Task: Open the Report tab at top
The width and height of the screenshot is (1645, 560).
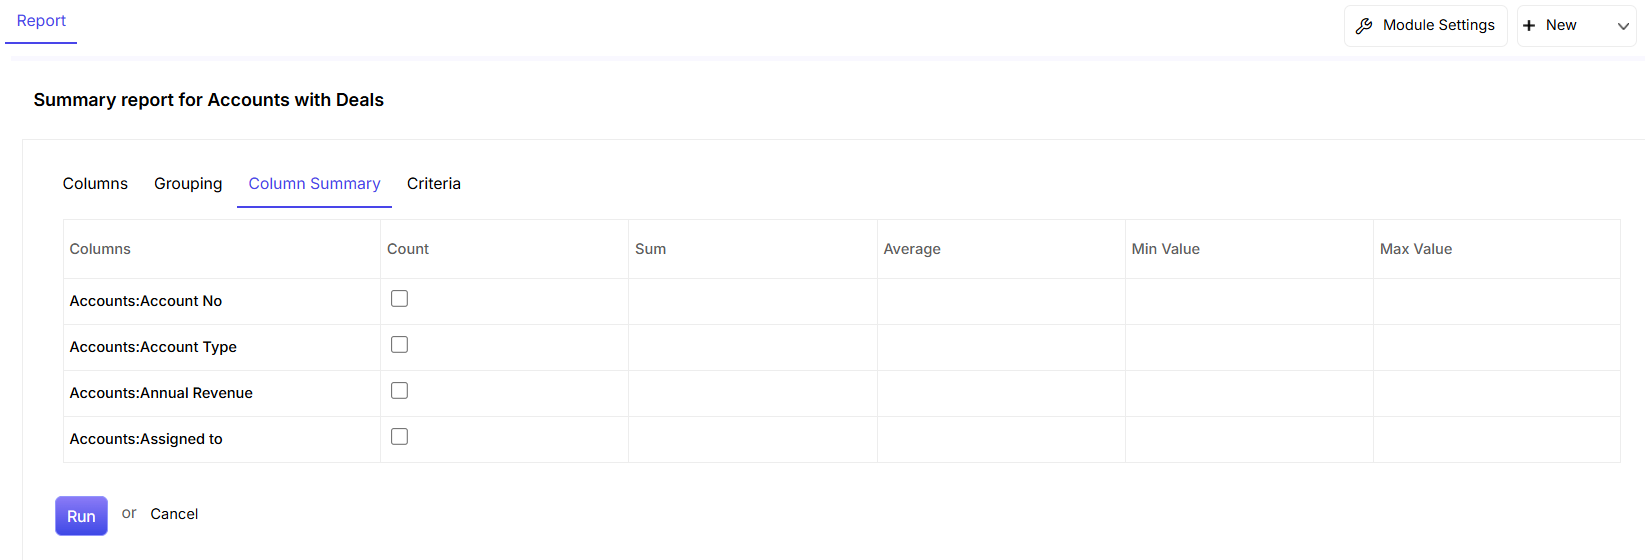Action: pyautogui.click(x=41, y=21)
